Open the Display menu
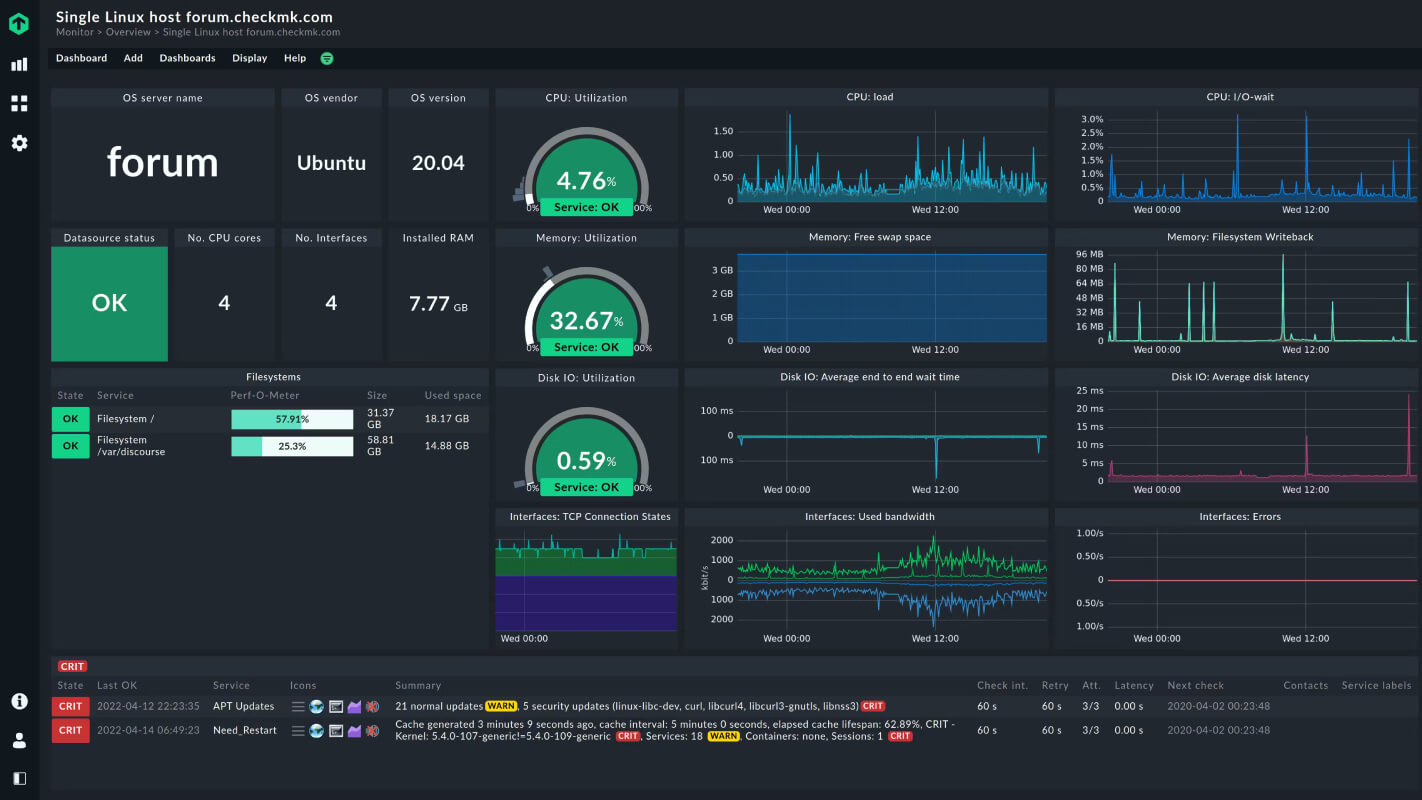1422x800 pixels. 250,58
